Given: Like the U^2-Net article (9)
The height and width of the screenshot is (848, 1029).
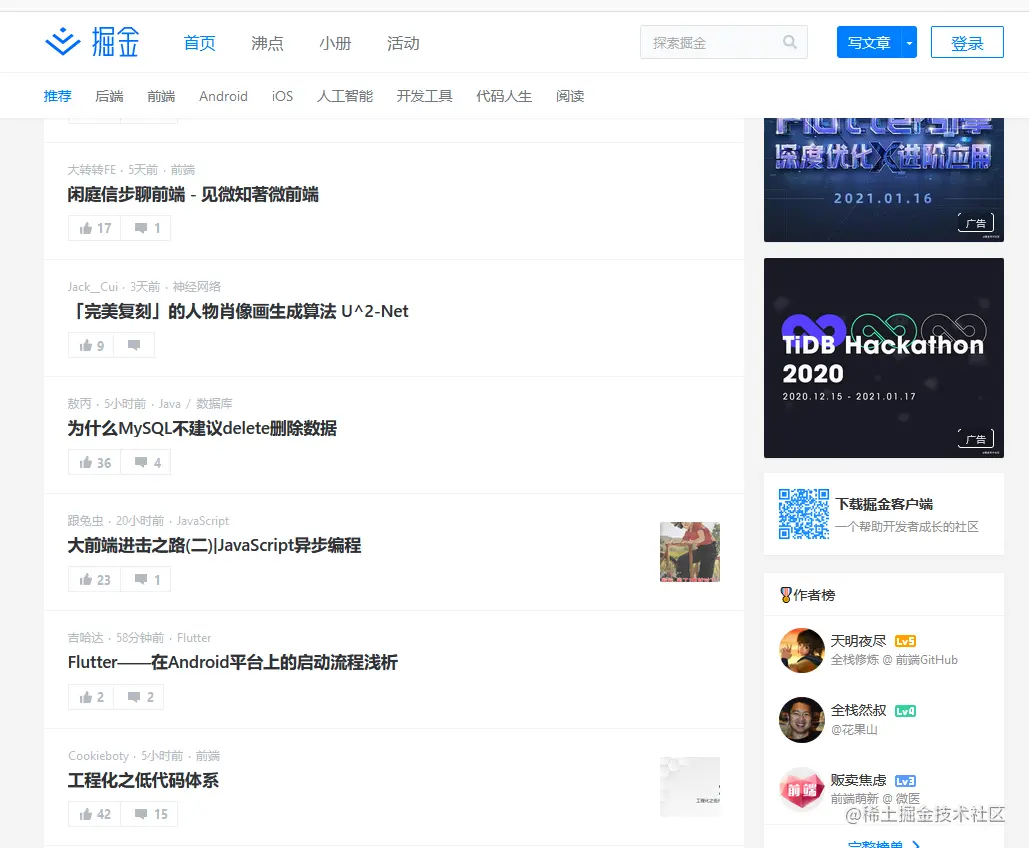Looking at the screenshot, I should click(x=91, y=345).
